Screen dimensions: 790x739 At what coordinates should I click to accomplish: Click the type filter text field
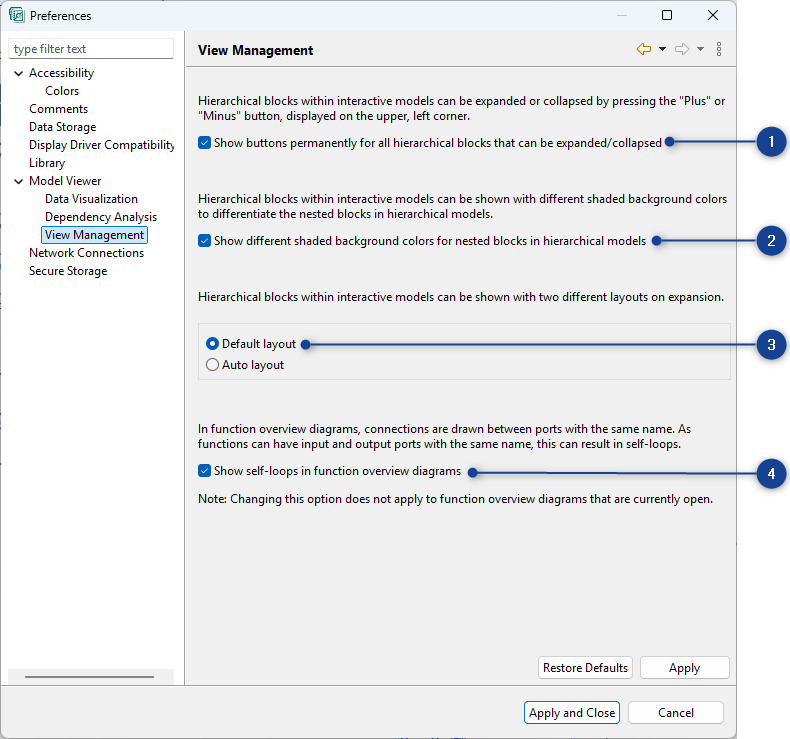pos(91,49)
